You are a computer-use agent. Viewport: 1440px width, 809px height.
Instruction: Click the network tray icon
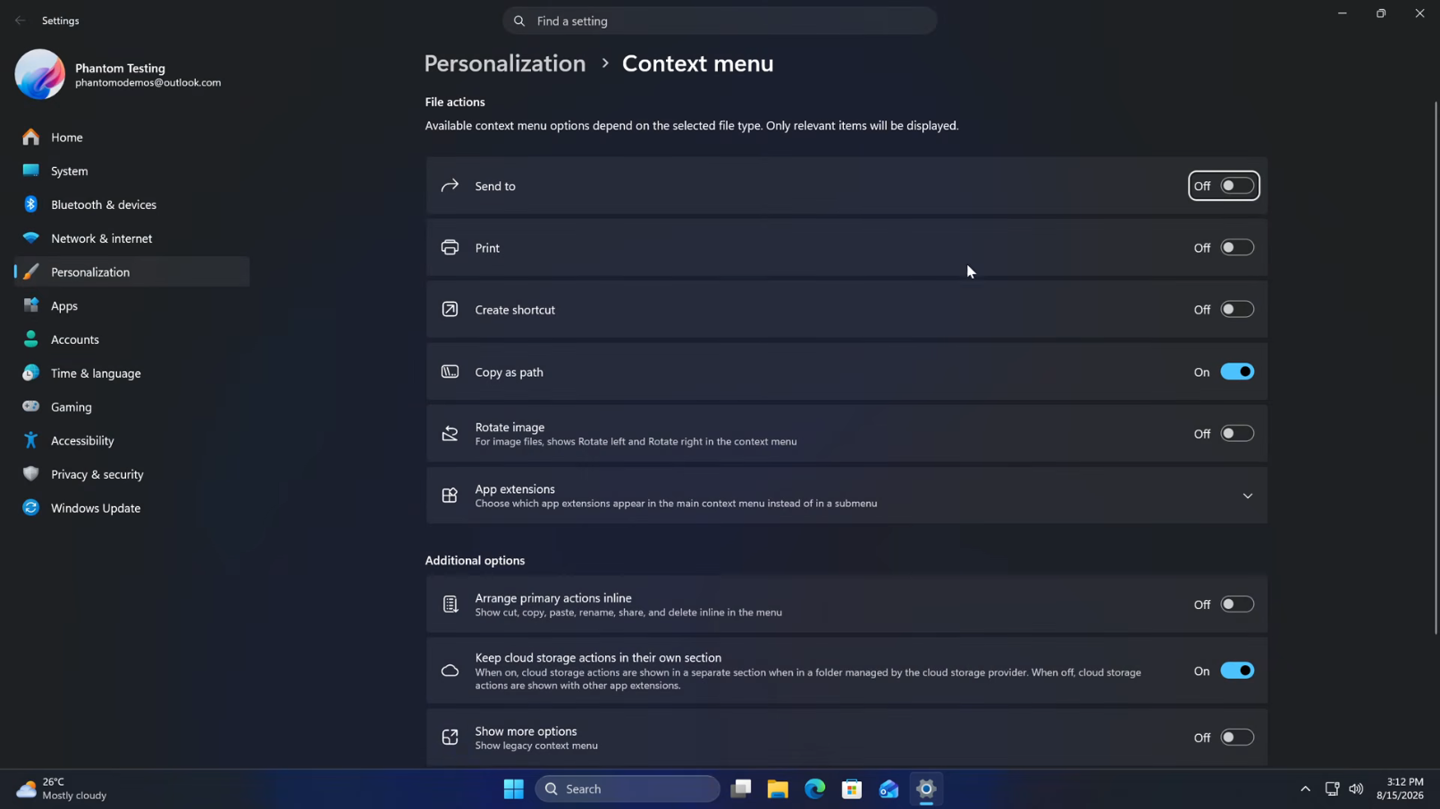click(x=1332, y=789)
